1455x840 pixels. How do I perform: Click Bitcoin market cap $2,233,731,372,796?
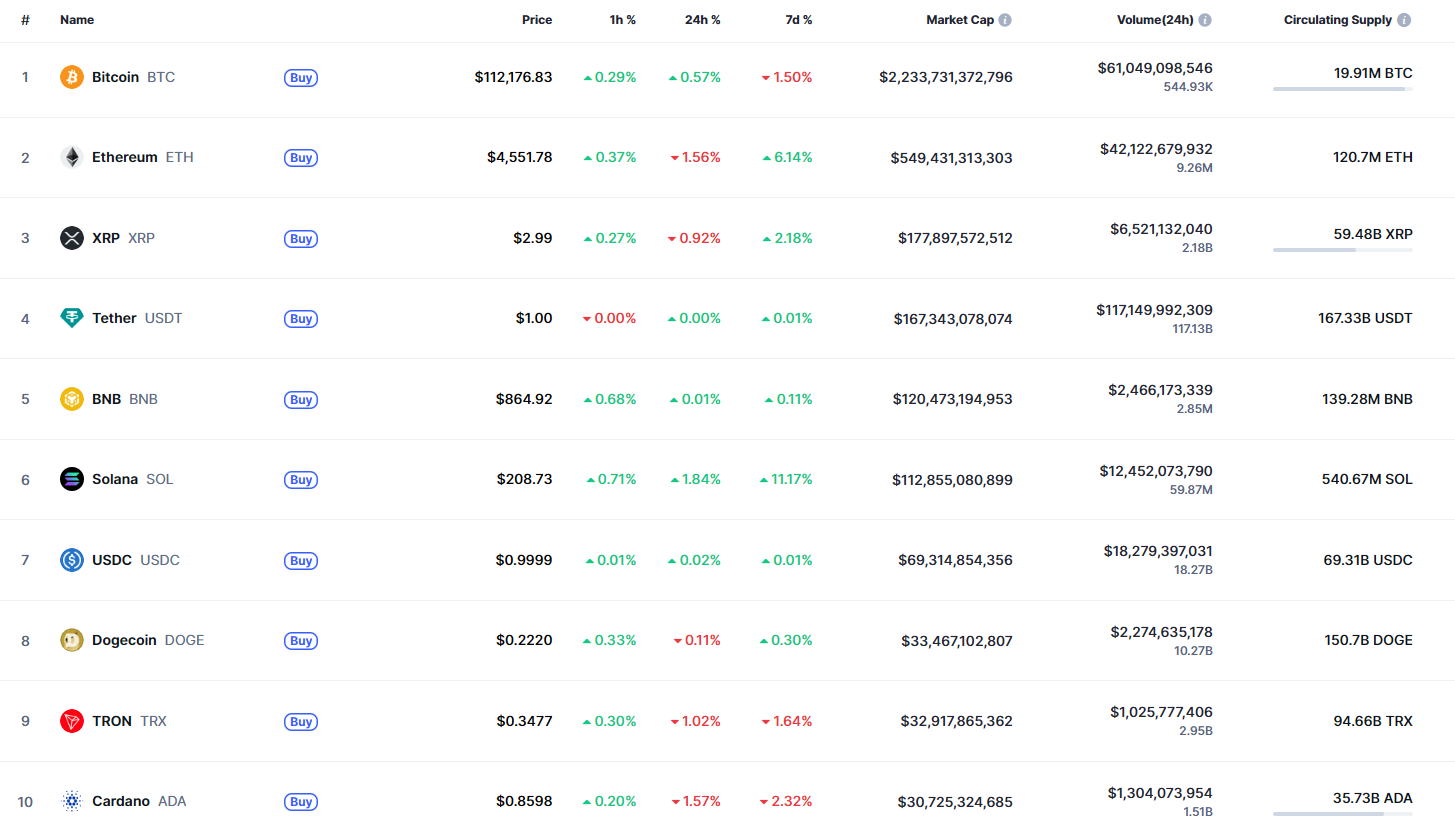point(946,77)
